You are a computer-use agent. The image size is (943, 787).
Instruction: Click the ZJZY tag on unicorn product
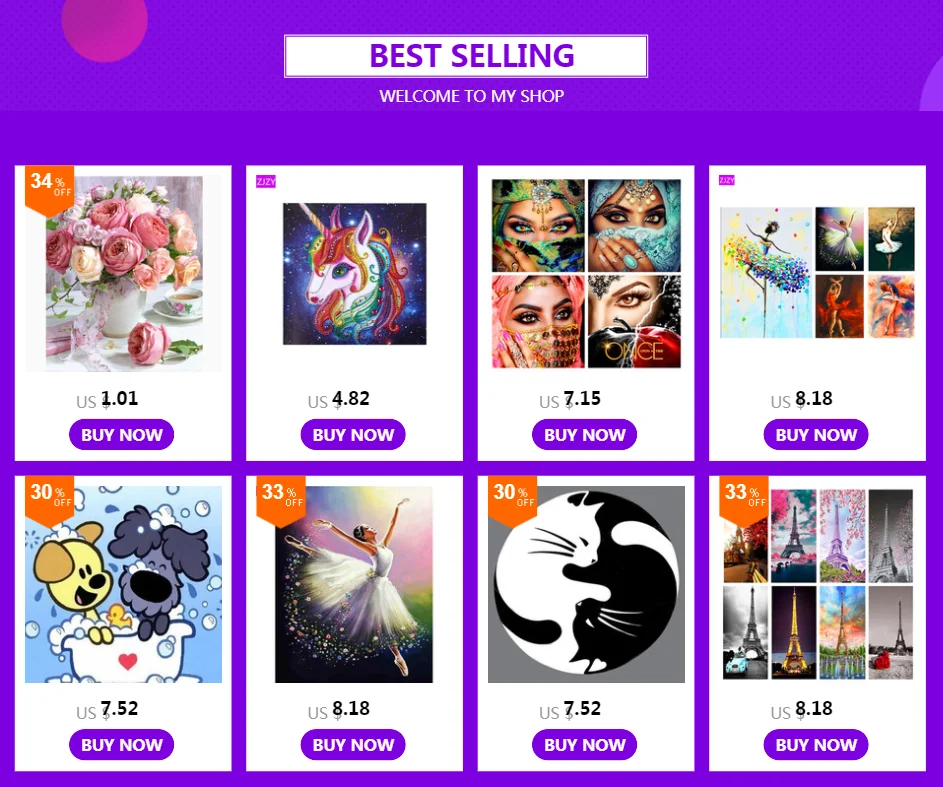click(266, 182)
